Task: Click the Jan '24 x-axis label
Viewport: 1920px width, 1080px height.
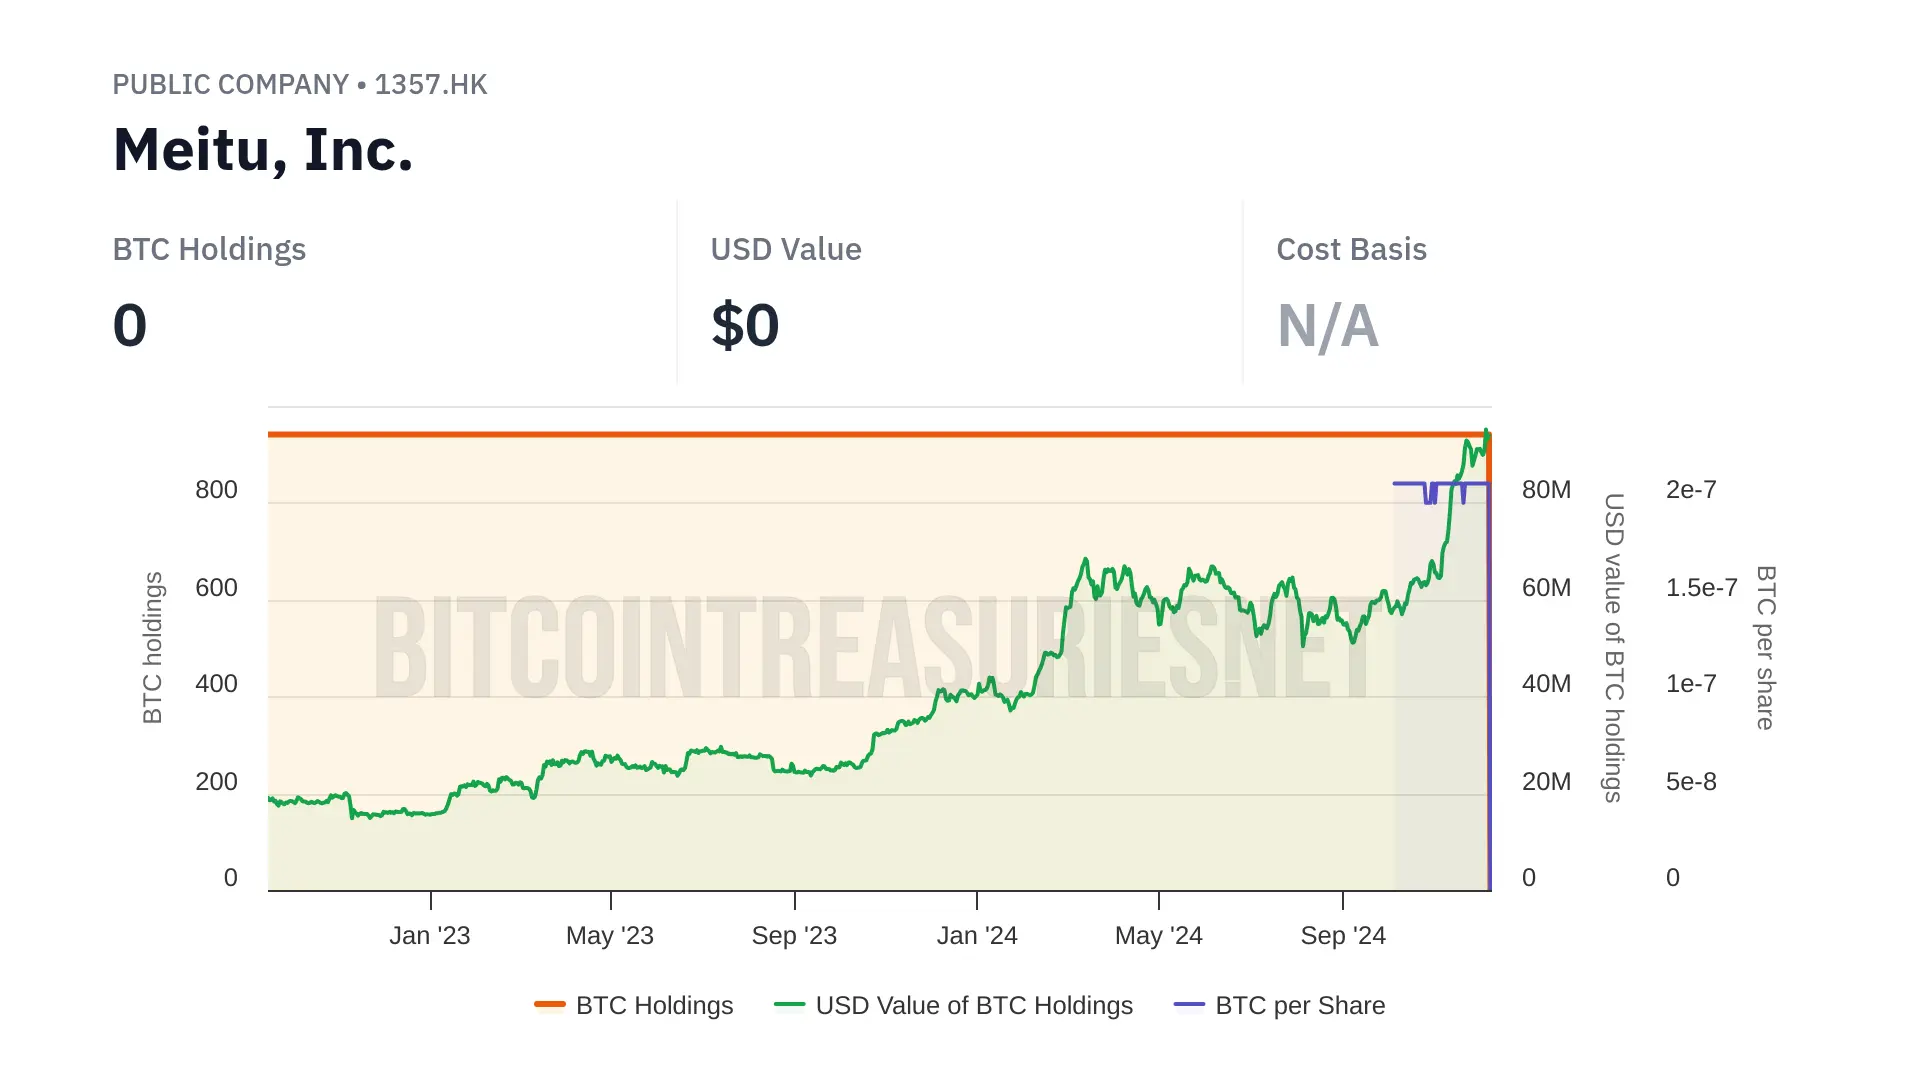Action: (x=977, y=936)
